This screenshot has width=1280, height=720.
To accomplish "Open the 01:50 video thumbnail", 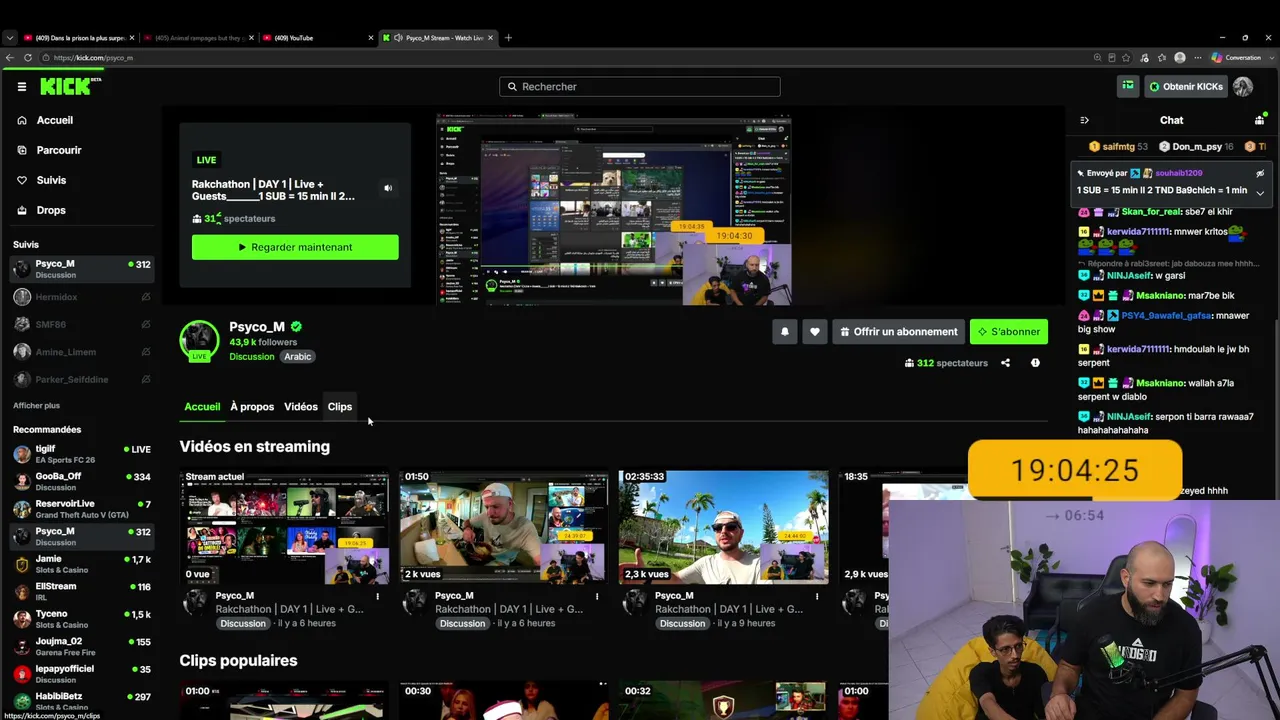I will (504, 527).
